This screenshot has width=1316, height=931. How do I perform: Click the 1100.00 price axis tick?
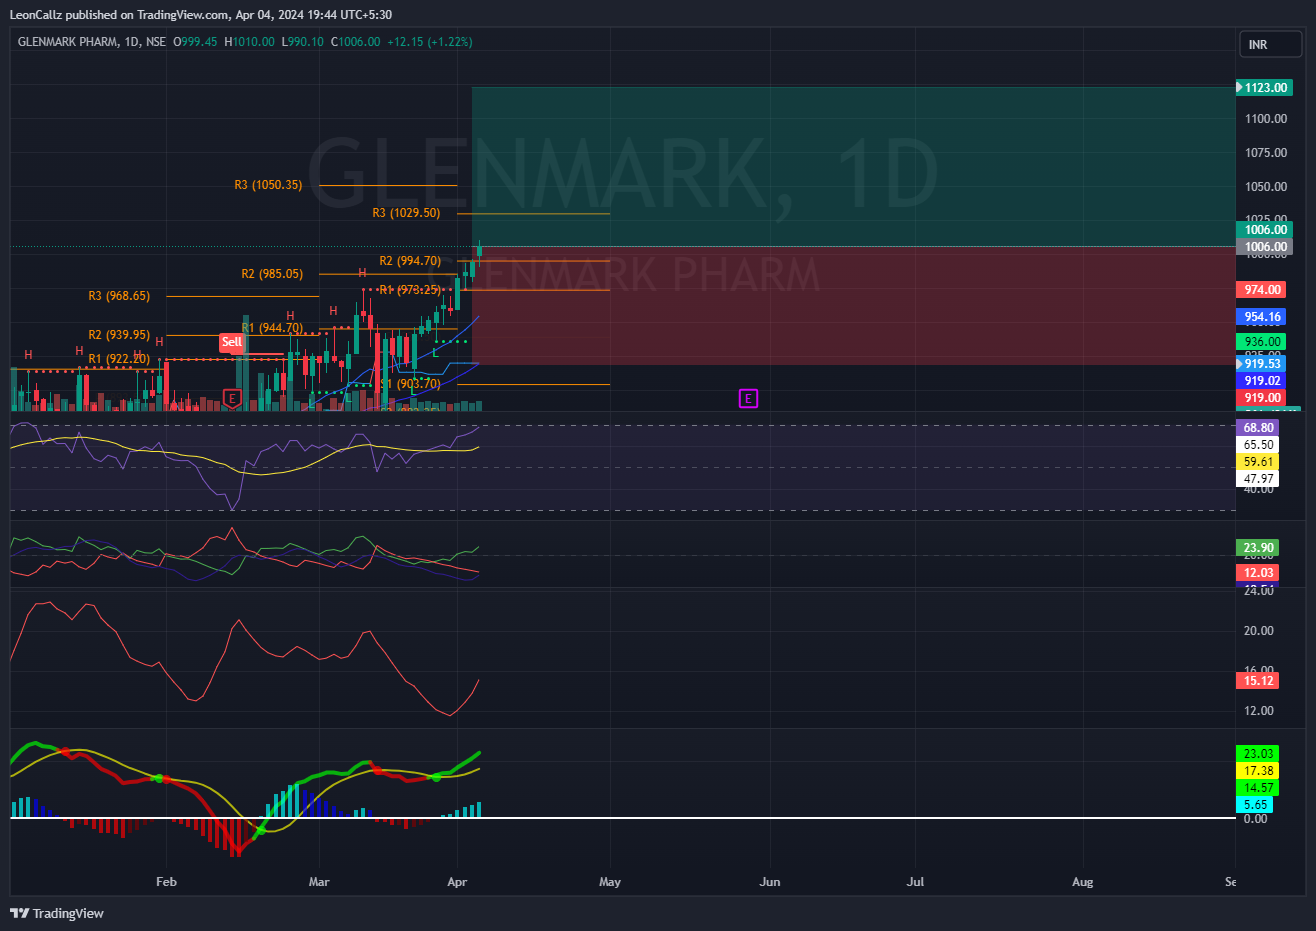(1266, 119)
